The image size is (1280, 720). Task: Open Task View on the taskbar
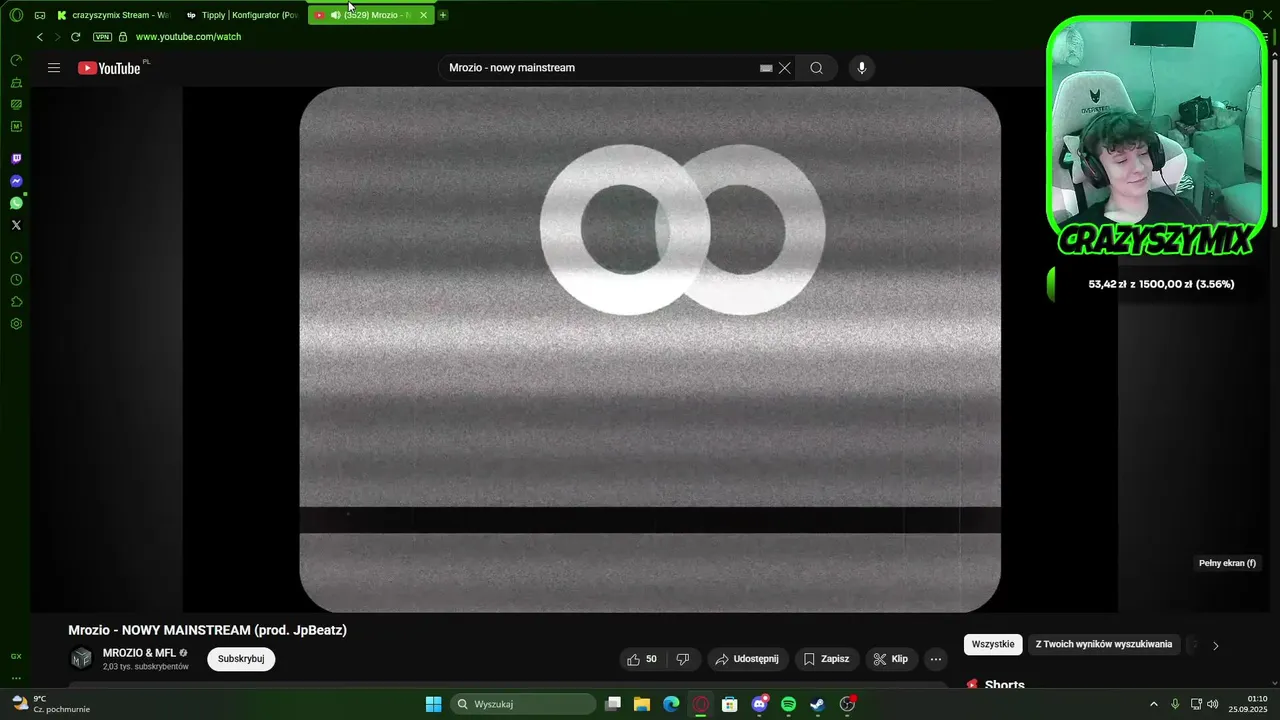click(614, 704)
